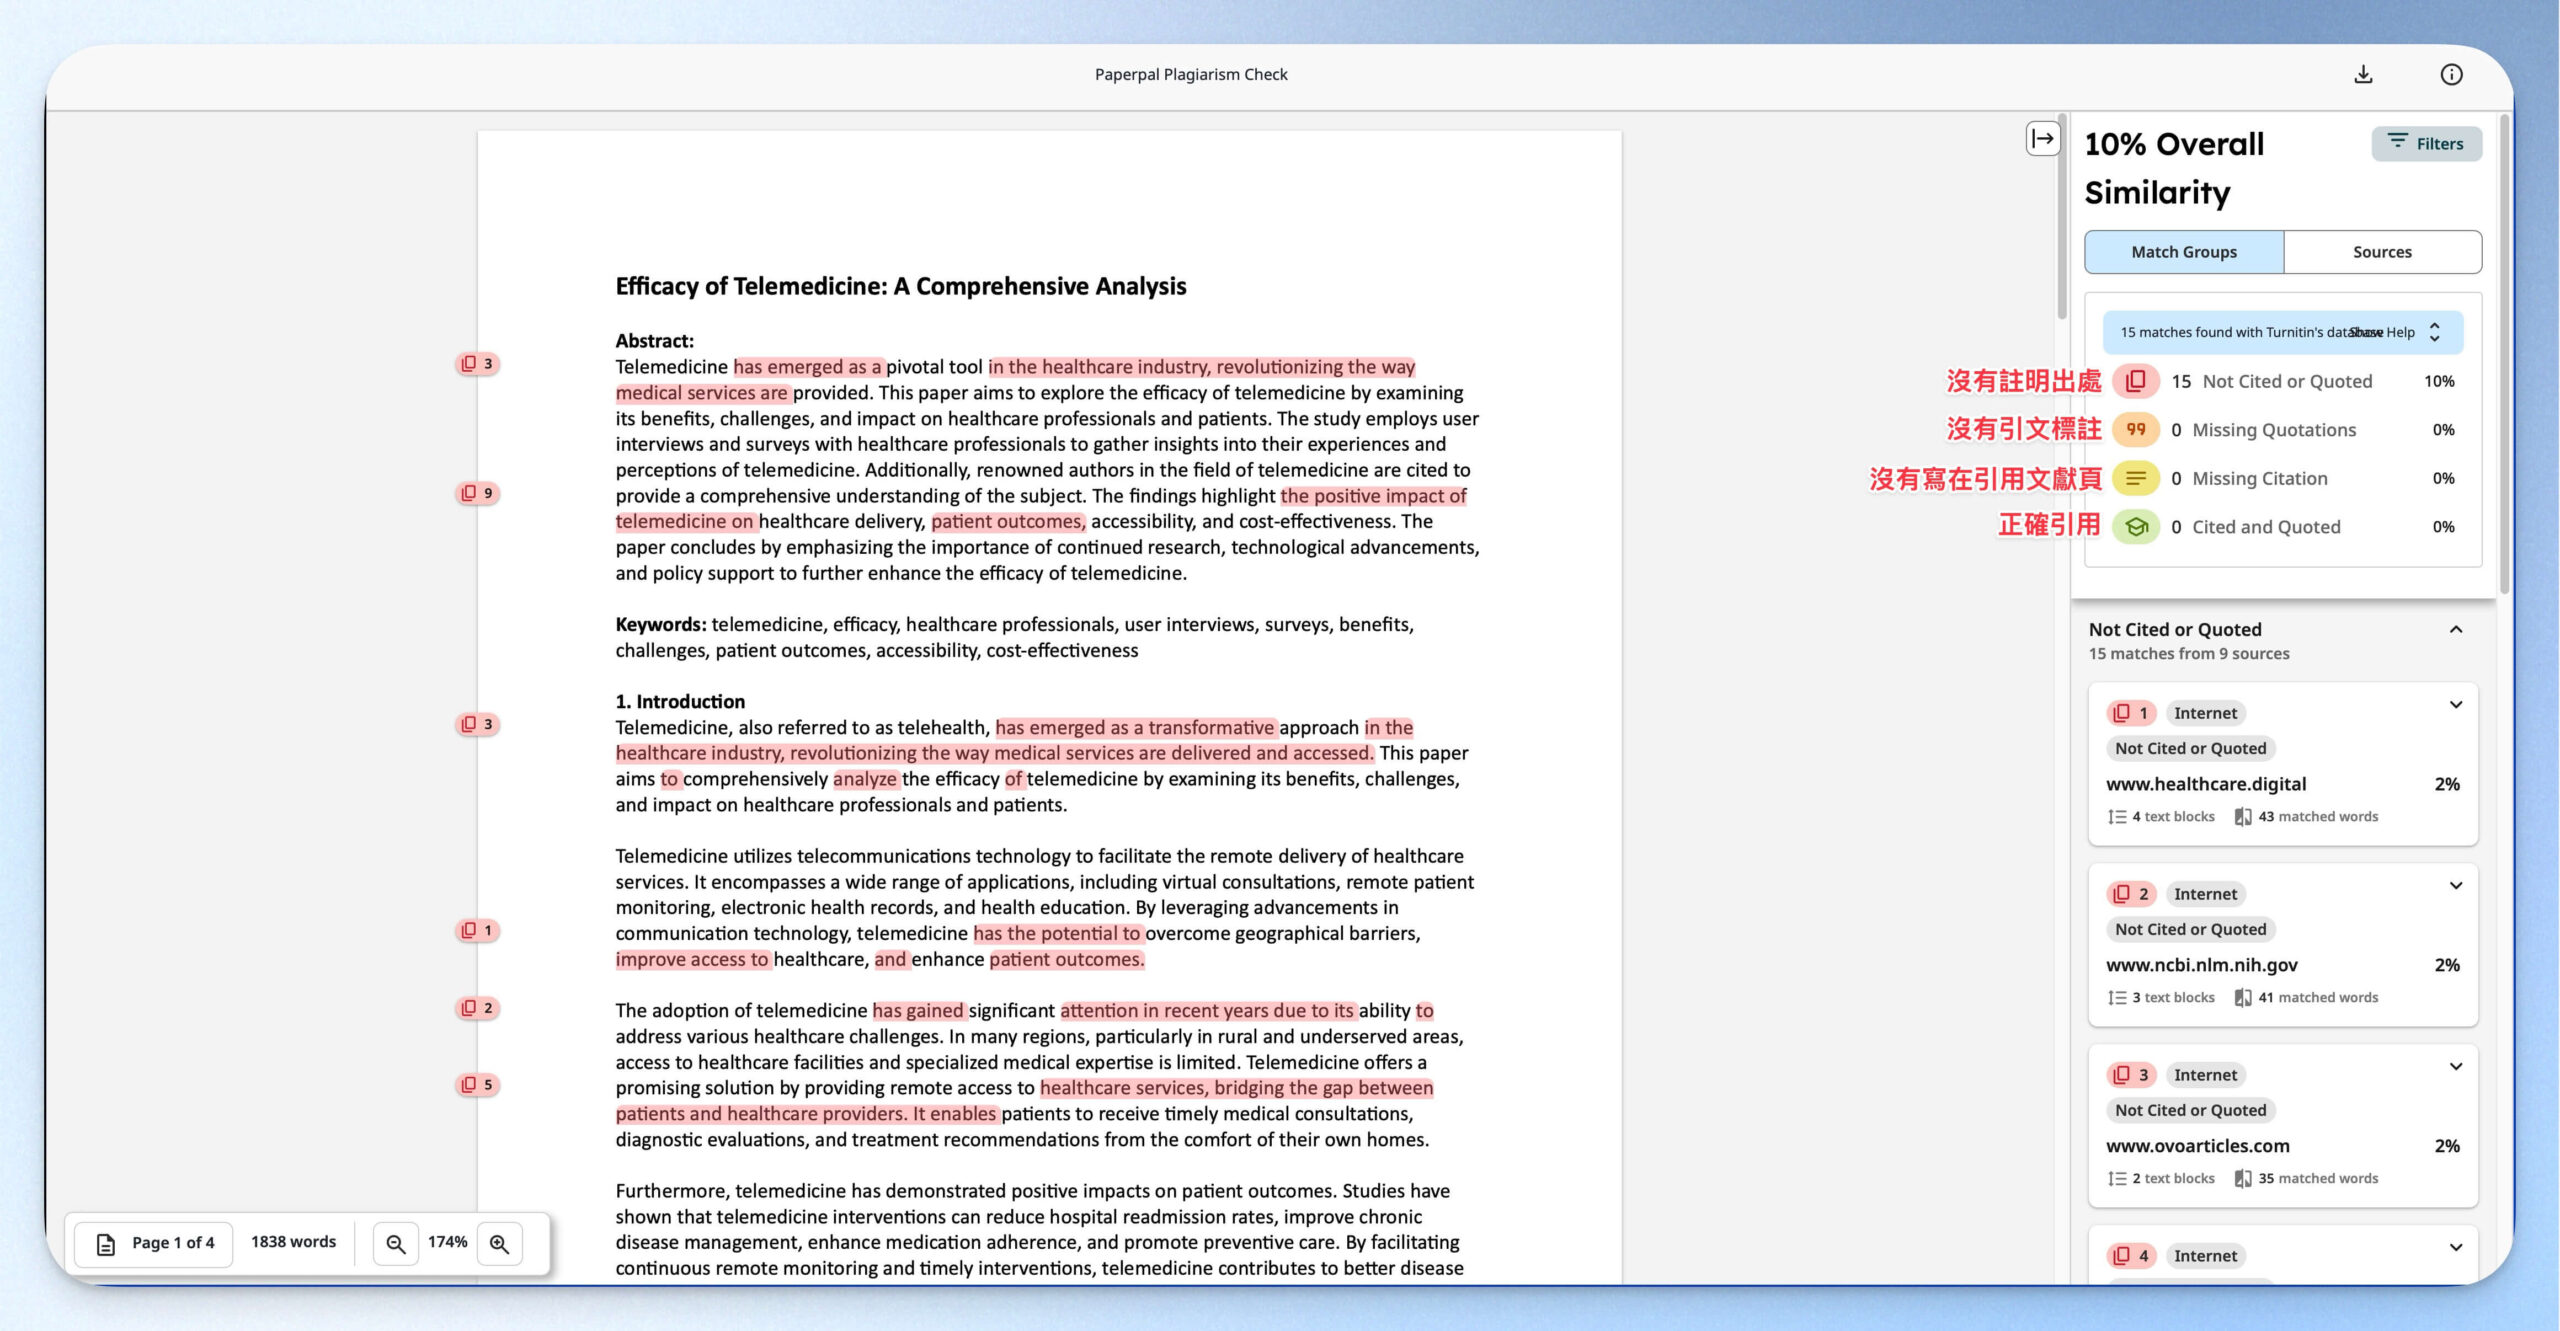Click highlighted phrase 'patient outcomes,' in Abstract
Viewport: 2560px width, 1331px height.
[x=1008, y=522]
